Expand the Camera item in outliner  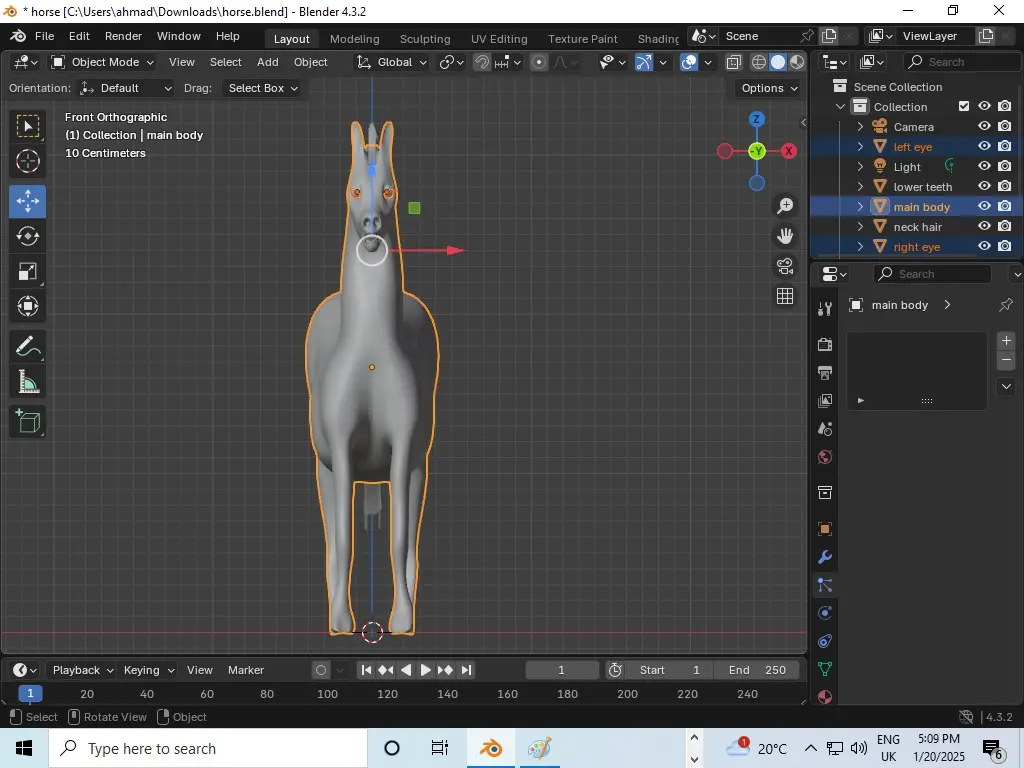[860, 127]
